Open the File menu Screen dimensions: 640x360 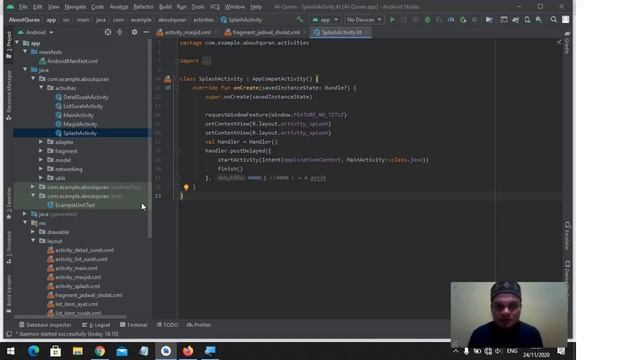(x=23, y=7)
